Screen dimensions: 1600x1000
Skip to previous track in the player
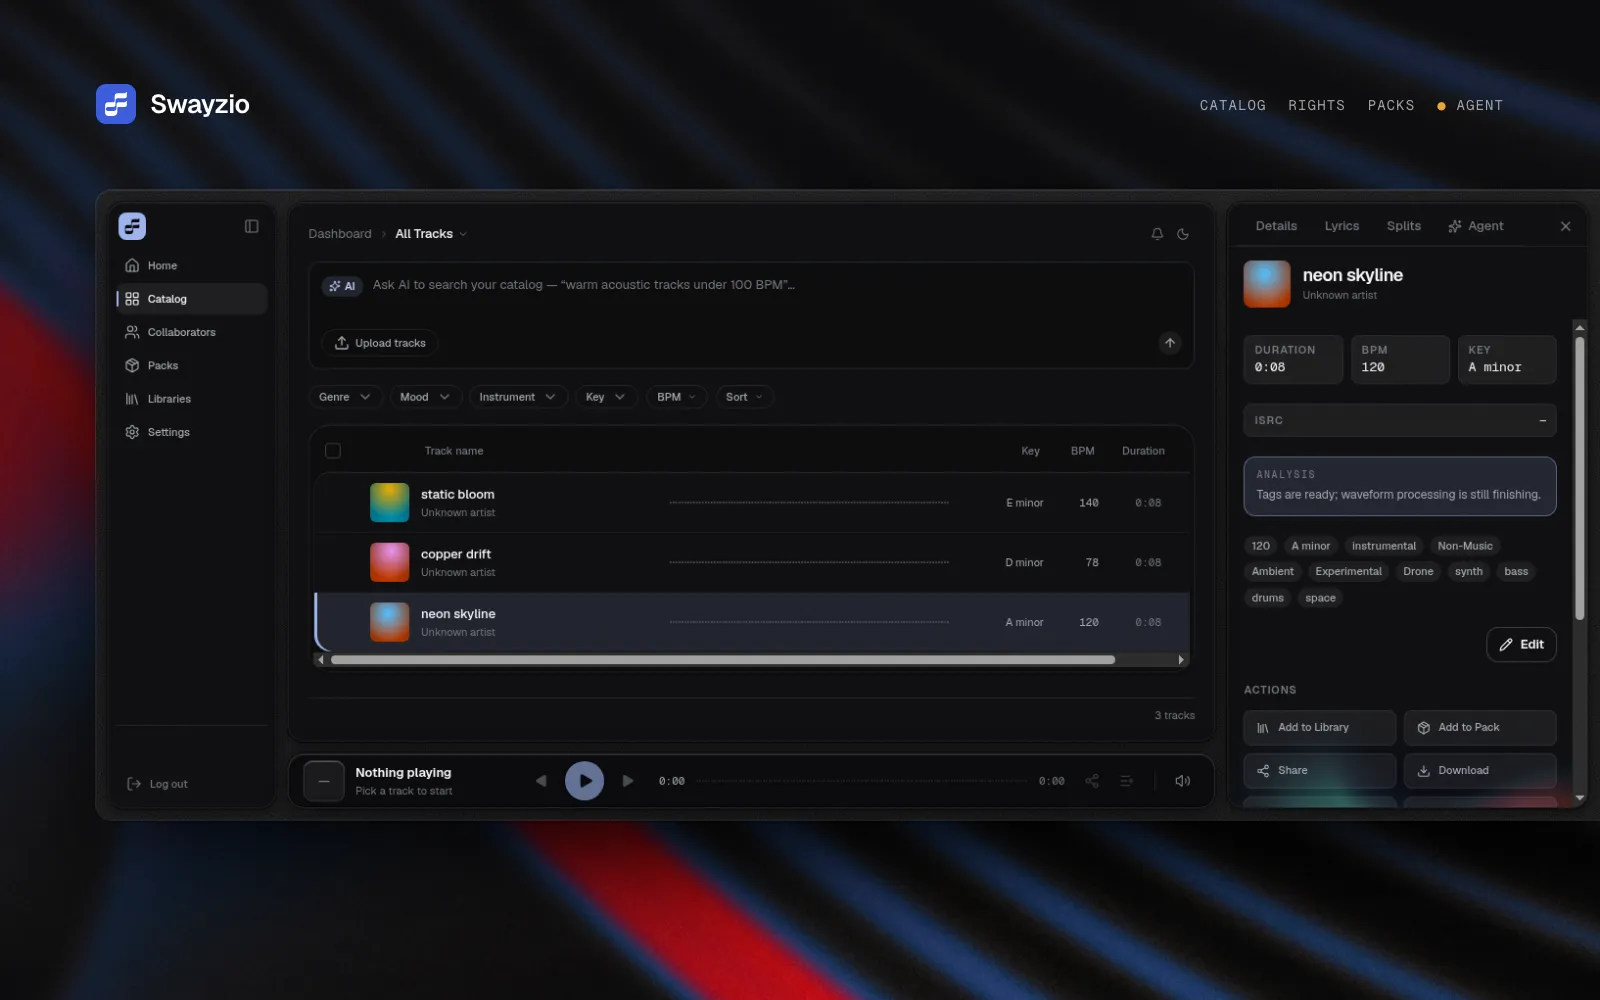(x=541, y=781)
